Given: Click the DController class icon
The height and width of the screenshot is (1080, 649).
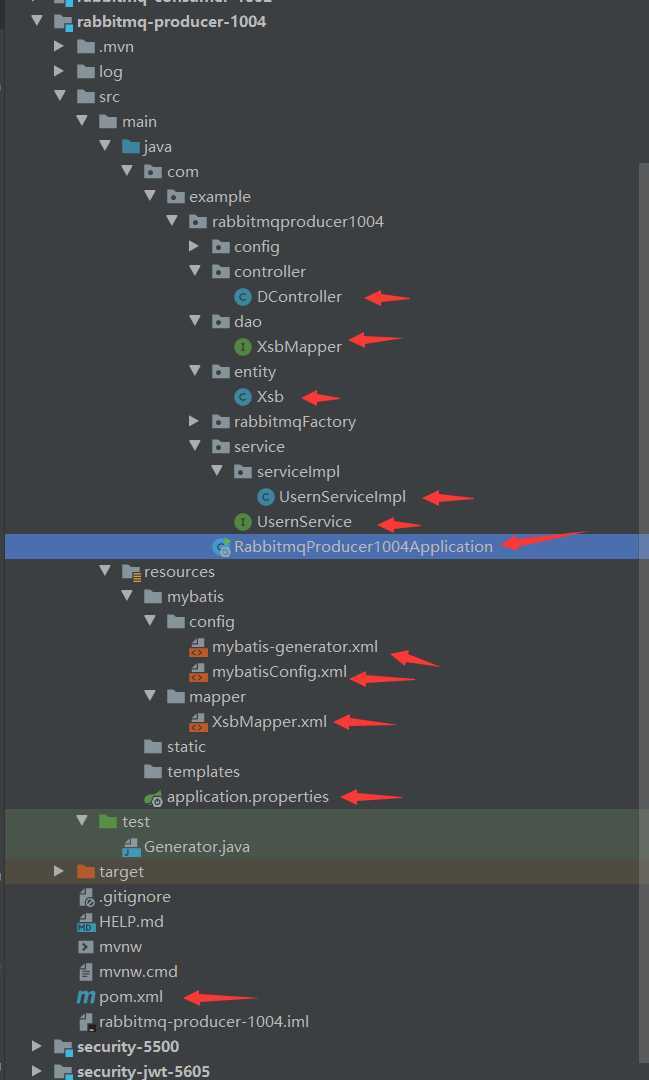Looking at the screenshot, I should click(243, 297).
